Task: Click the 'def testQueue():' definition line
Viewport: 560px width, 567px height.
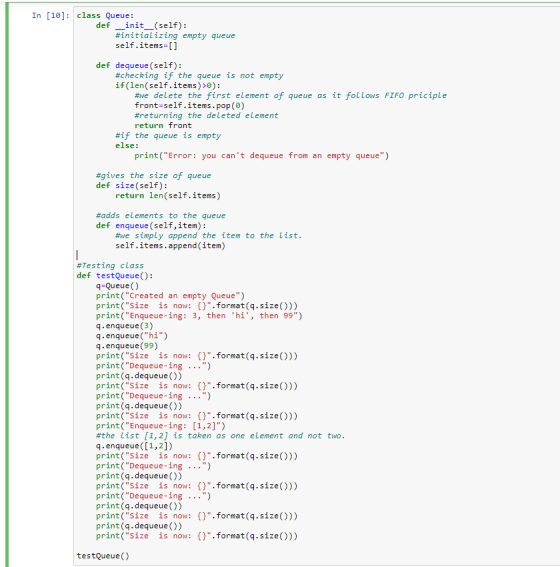Action: click(115, 276)
